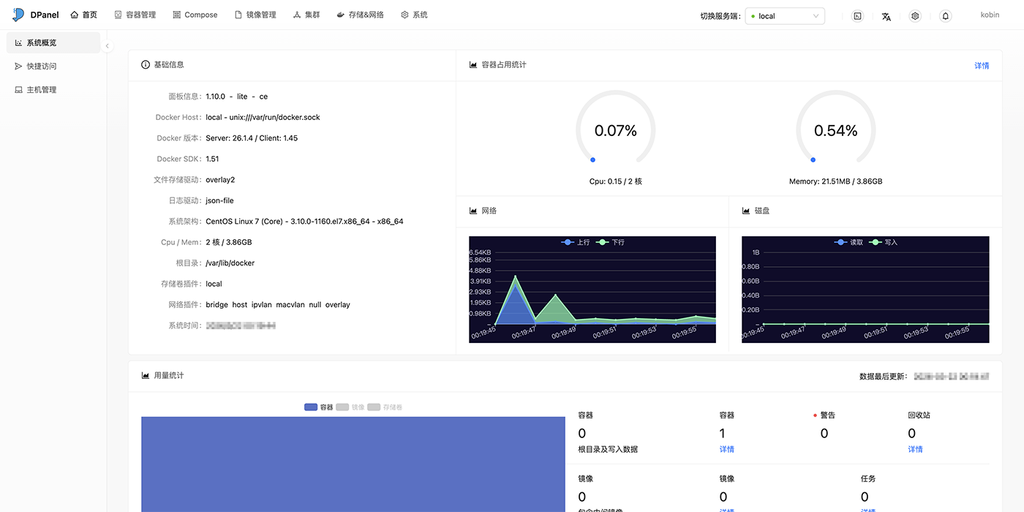Click the Memory 0.54% gauge

tap(835, 128)
